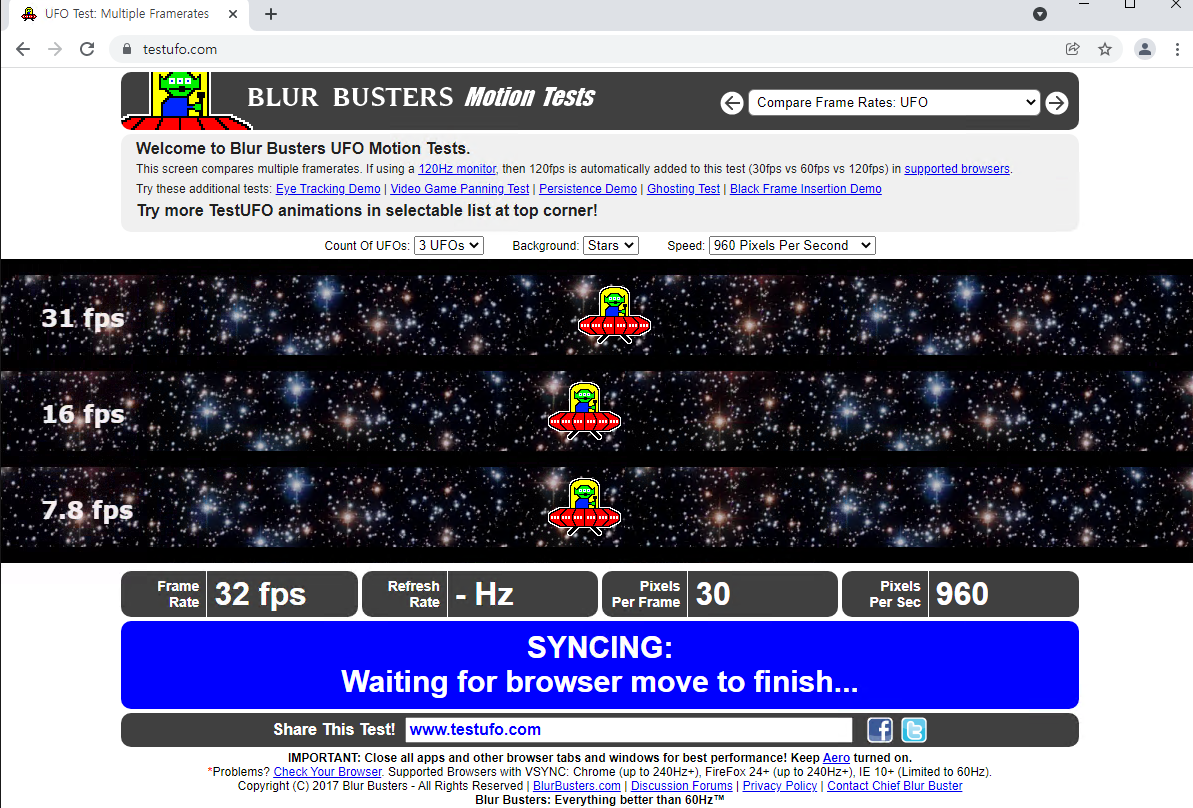Bookmark this page with star icon
Viewport: 1193px width, 808px height.
[1105, 49]
